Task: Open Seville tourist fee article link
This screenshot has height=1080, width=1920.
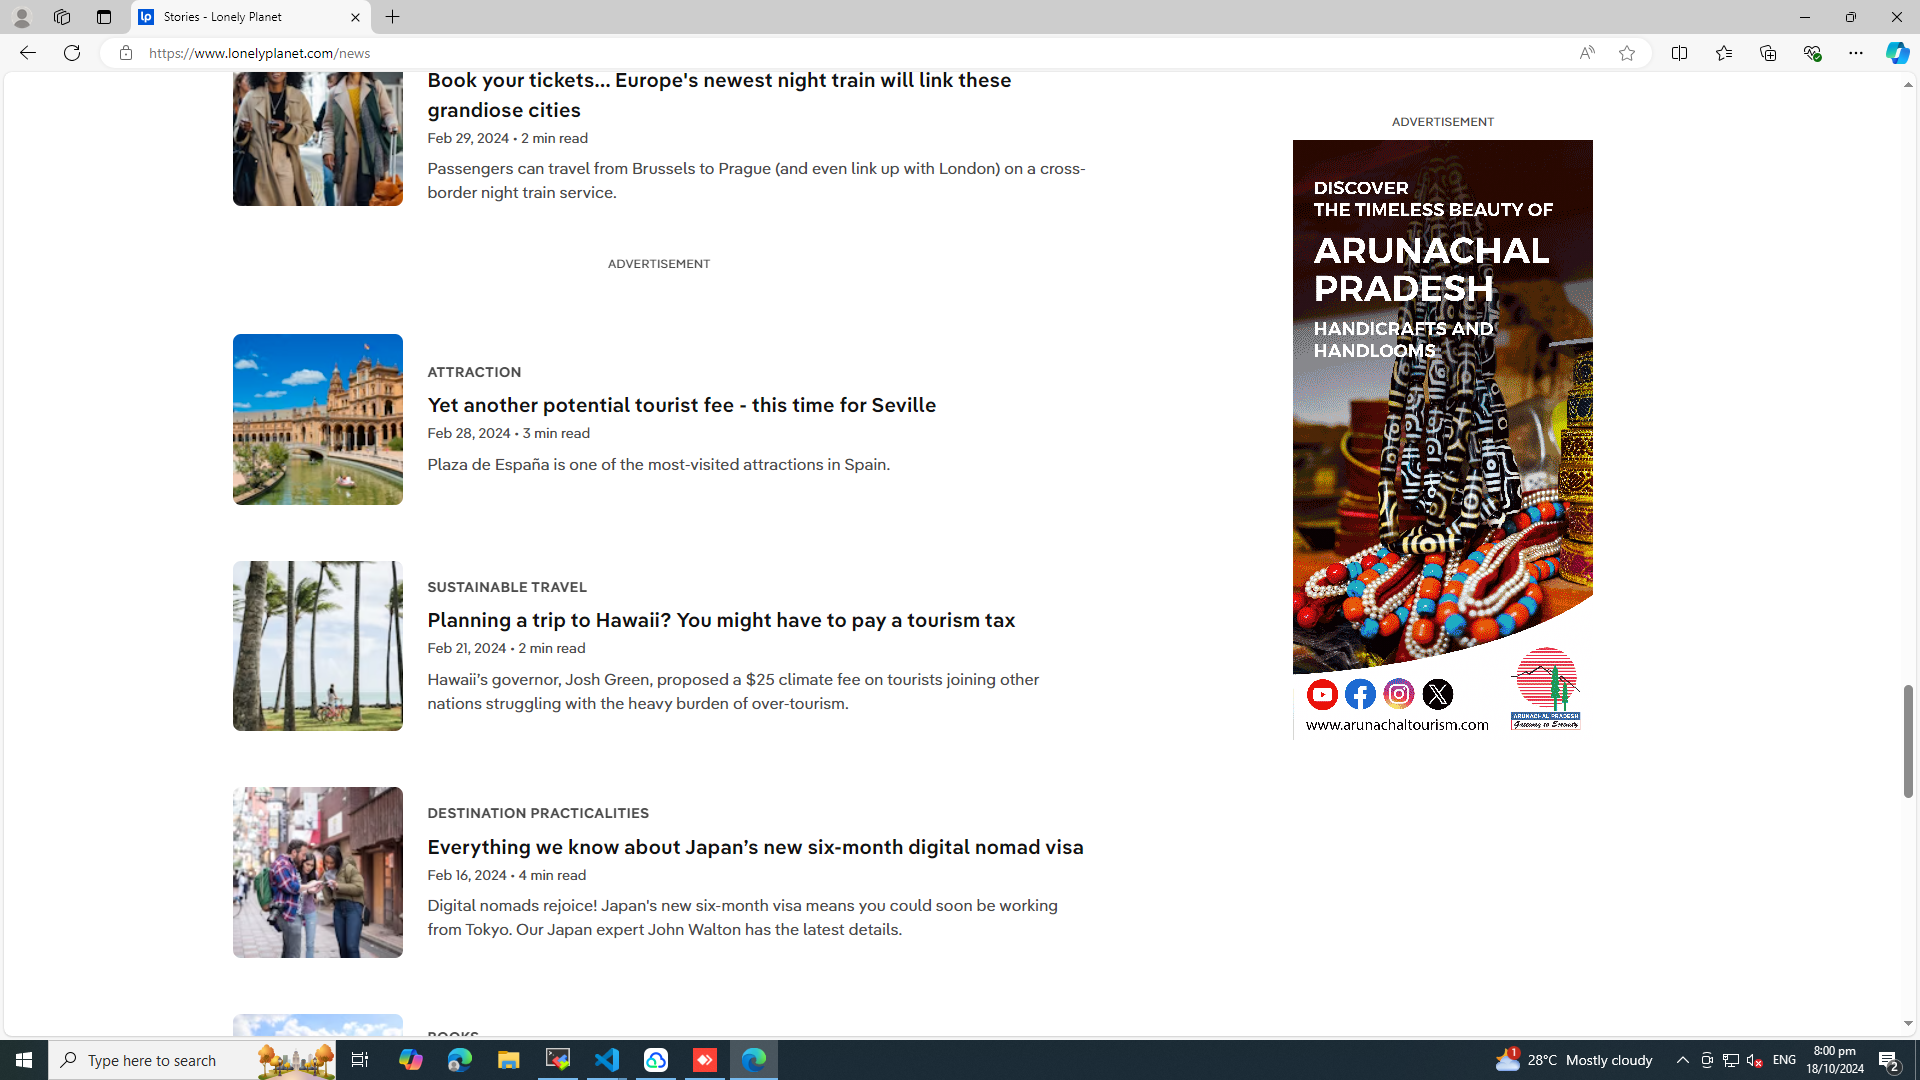Action: click(681, 405)
